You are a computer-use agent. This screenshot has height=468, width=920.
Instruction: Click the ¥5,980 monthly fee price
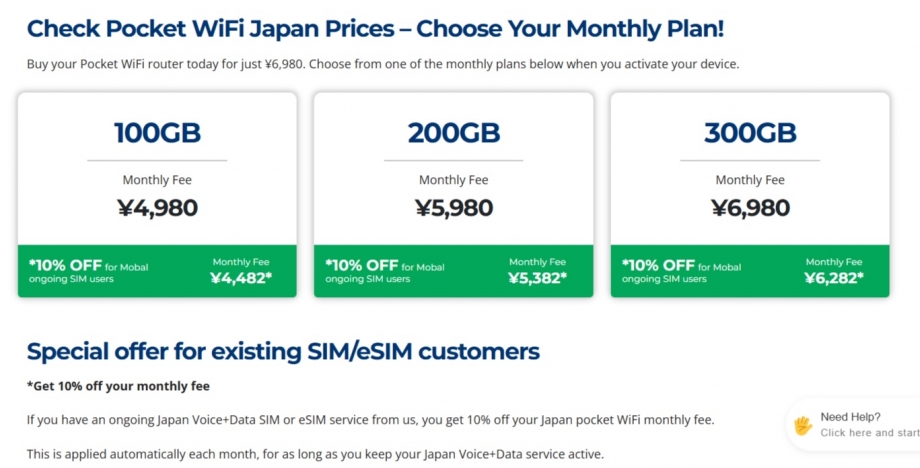pyautogui.click(x=453, y=208)
